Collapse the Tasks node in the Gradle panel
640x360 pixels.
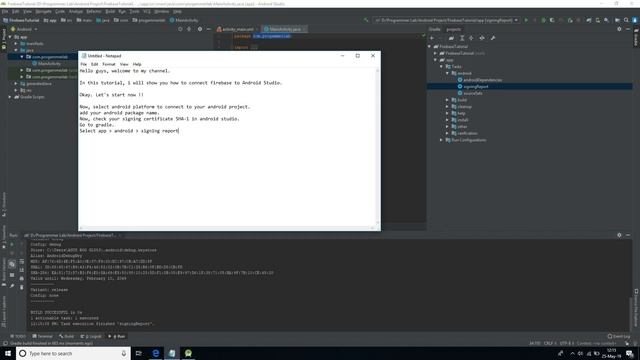pos(441,67)
